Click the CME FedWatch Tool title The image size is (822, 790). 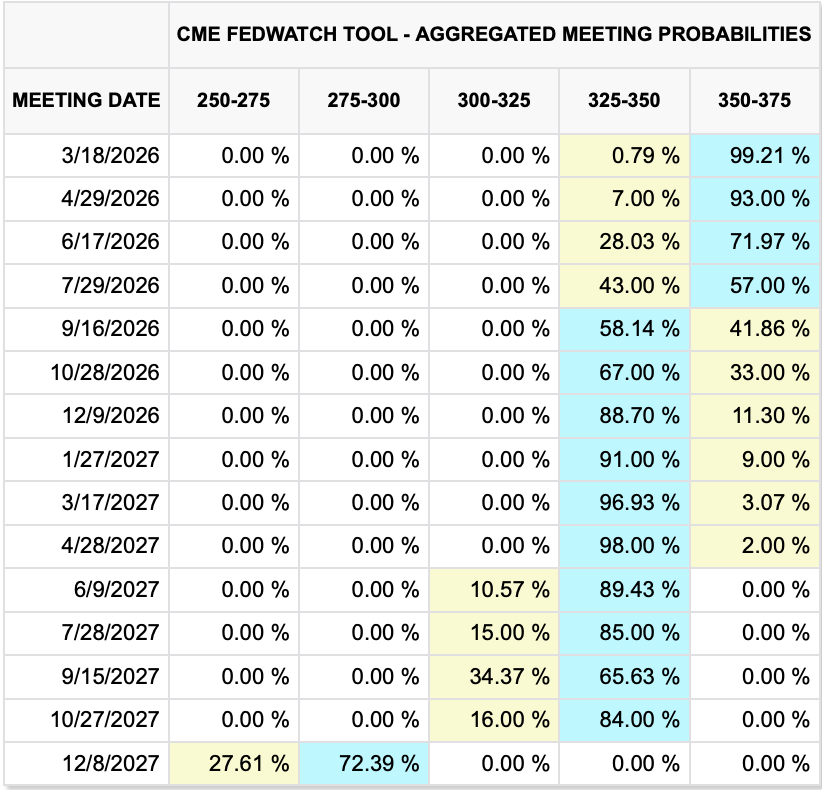pyautogui.click(x=494, y=34)
